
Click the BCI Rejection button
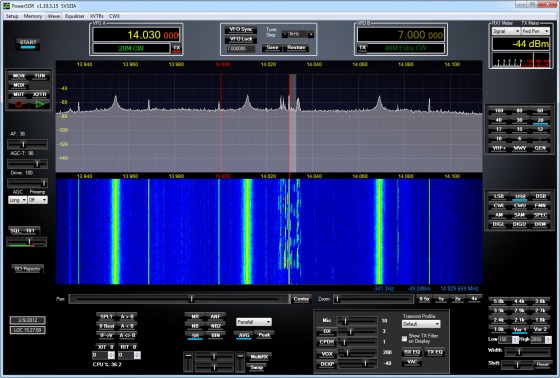coord(28,269)
